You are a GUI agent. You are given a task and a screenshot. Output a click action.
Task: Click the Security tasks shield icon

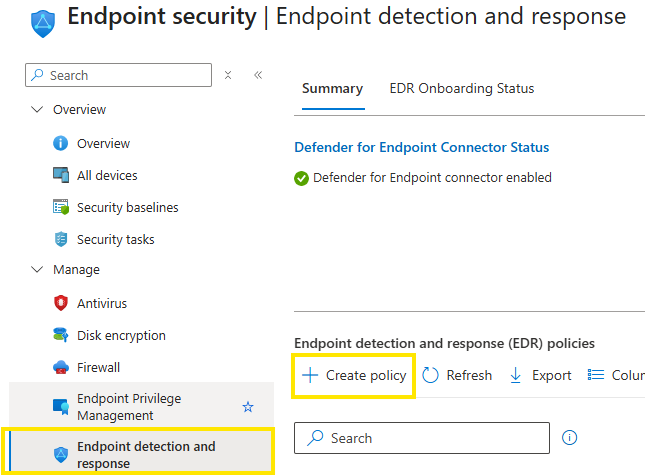(61, 240)
